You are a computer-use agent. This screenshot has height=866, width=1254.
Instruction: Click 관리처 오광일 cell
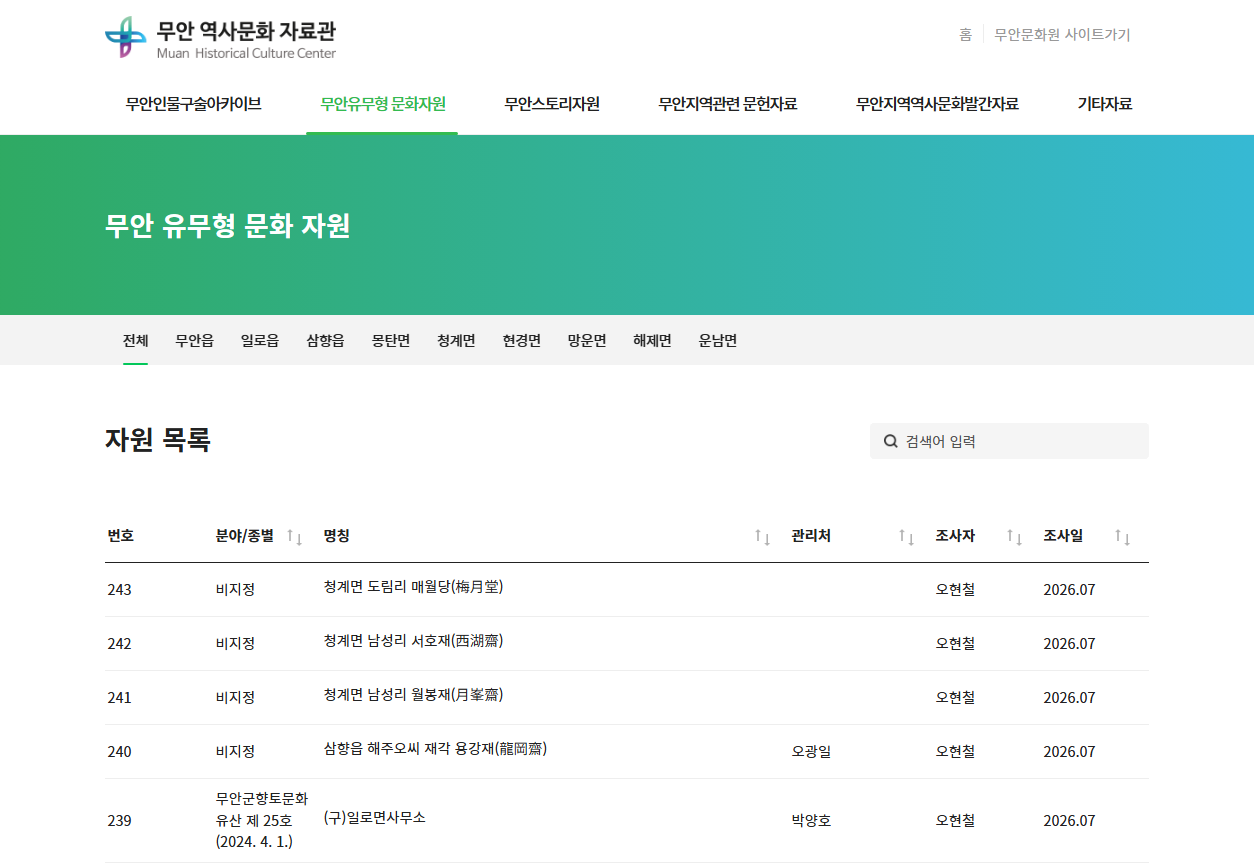(811, 752)
